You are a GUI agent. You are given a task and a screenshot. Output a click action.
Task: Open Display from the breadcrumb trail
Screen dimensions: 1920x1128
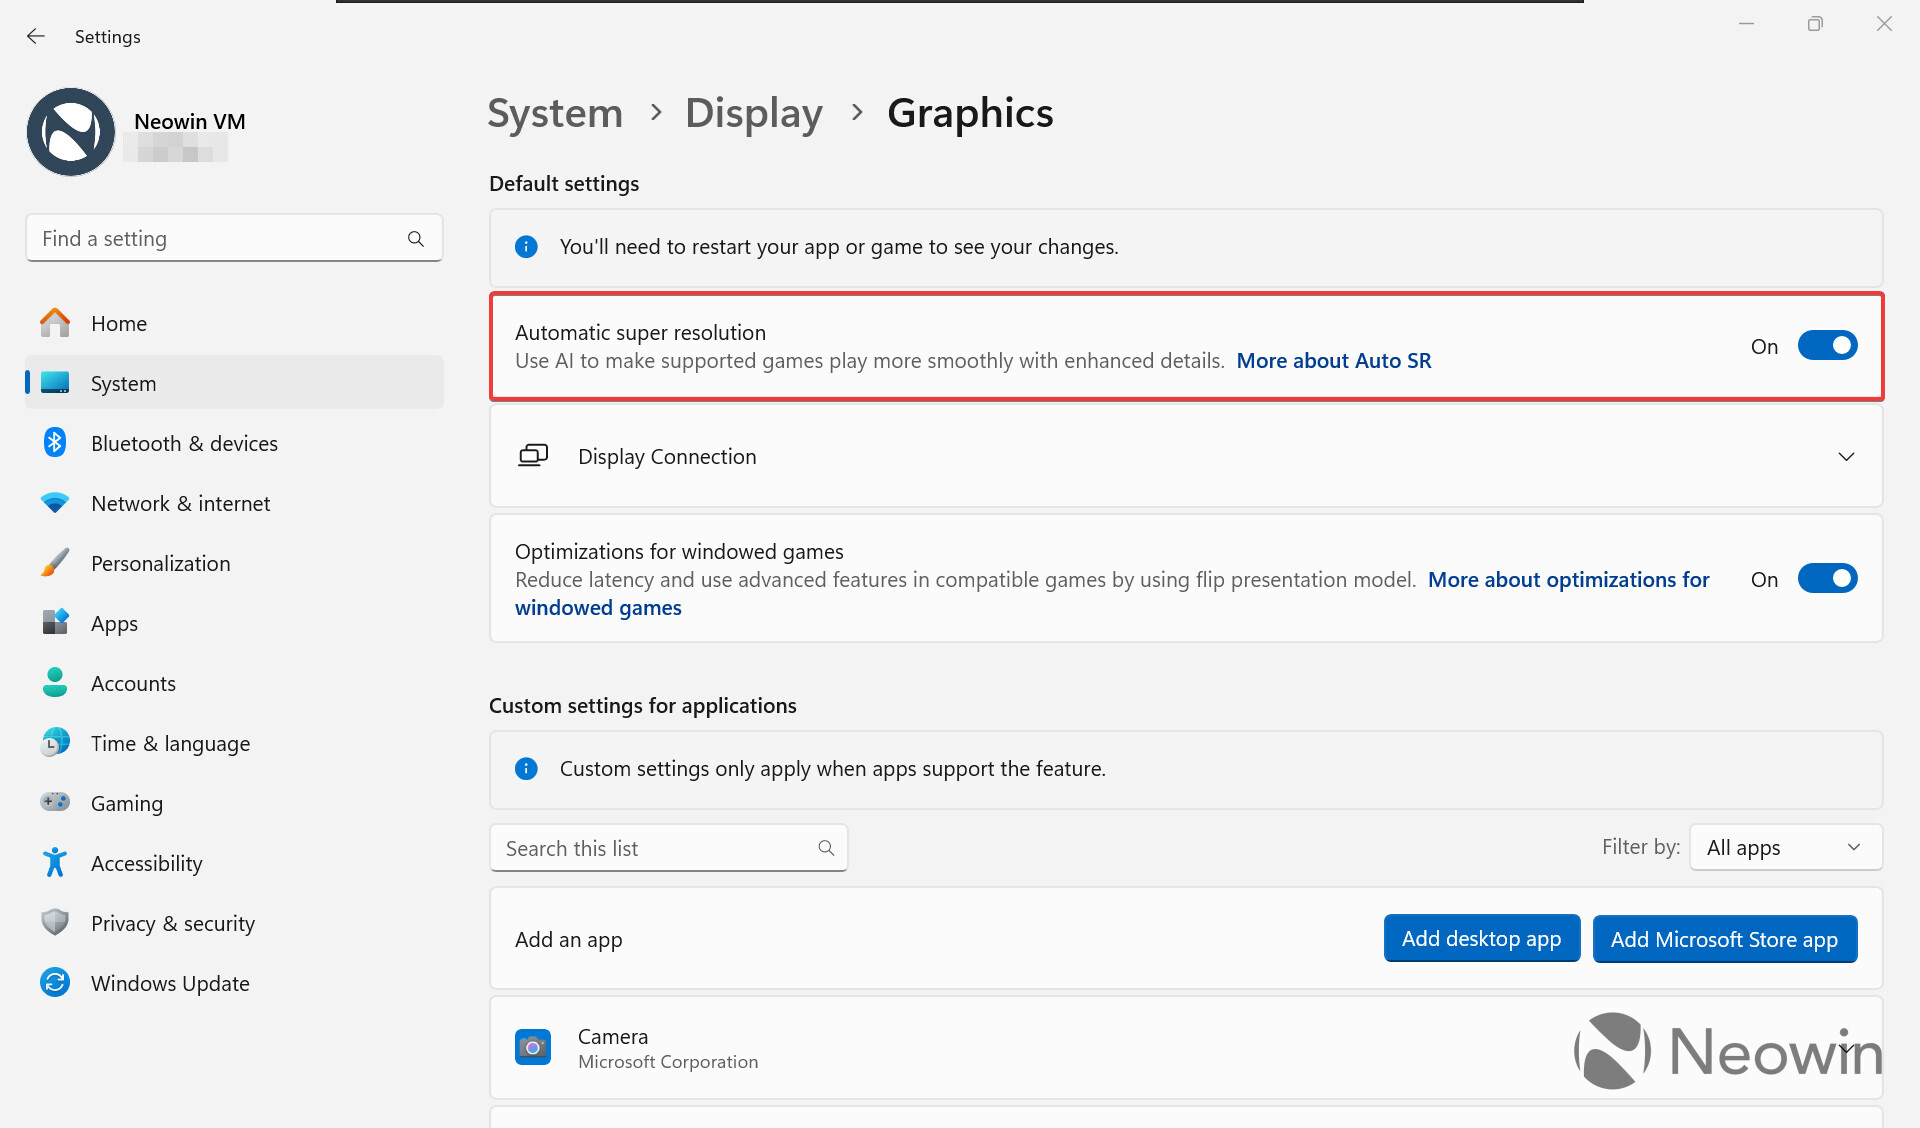pos(753,113)
